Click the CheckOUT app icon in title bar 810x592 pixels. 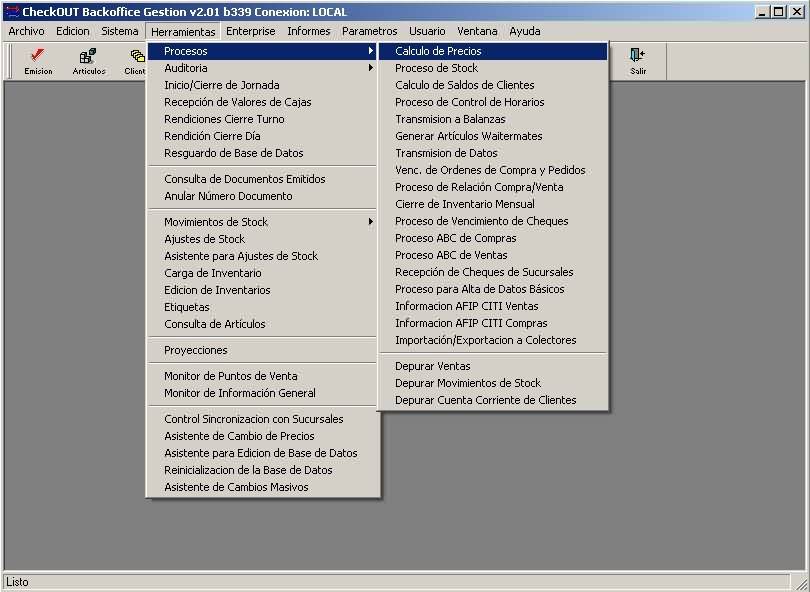tap(11, 11)
